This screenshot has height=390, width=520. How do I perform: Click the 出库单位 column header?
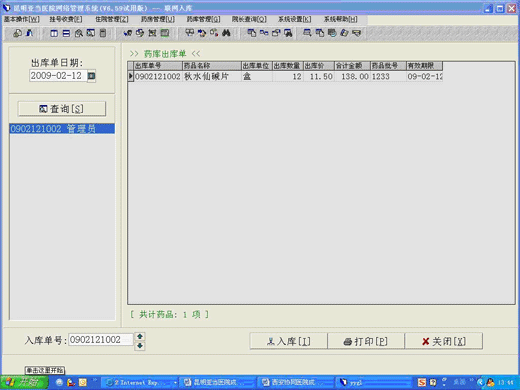click(x=257, y=66)
